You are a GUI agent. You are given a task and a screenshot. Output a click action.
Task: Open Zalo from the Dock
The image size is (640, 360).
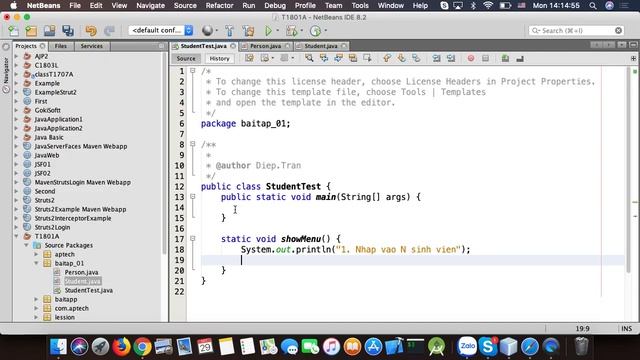[x=467, y=347]
